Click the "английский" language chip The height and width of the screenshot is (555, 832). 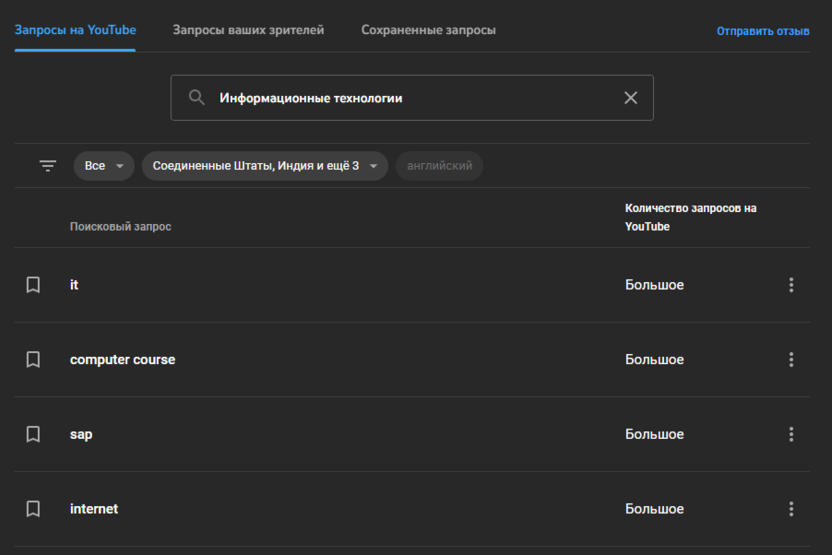439,166
